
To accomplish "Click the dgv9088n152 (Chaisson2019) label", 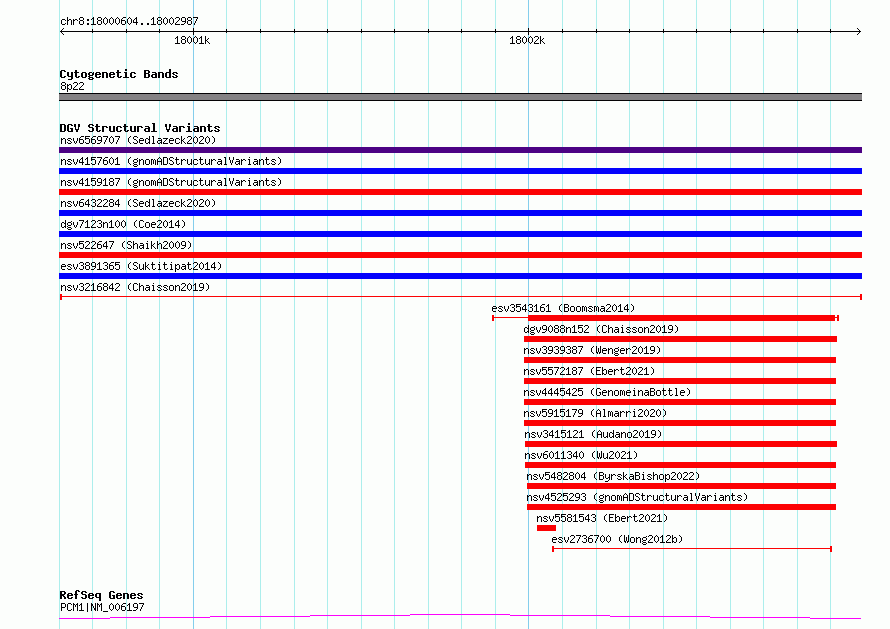I will (601, 329).
